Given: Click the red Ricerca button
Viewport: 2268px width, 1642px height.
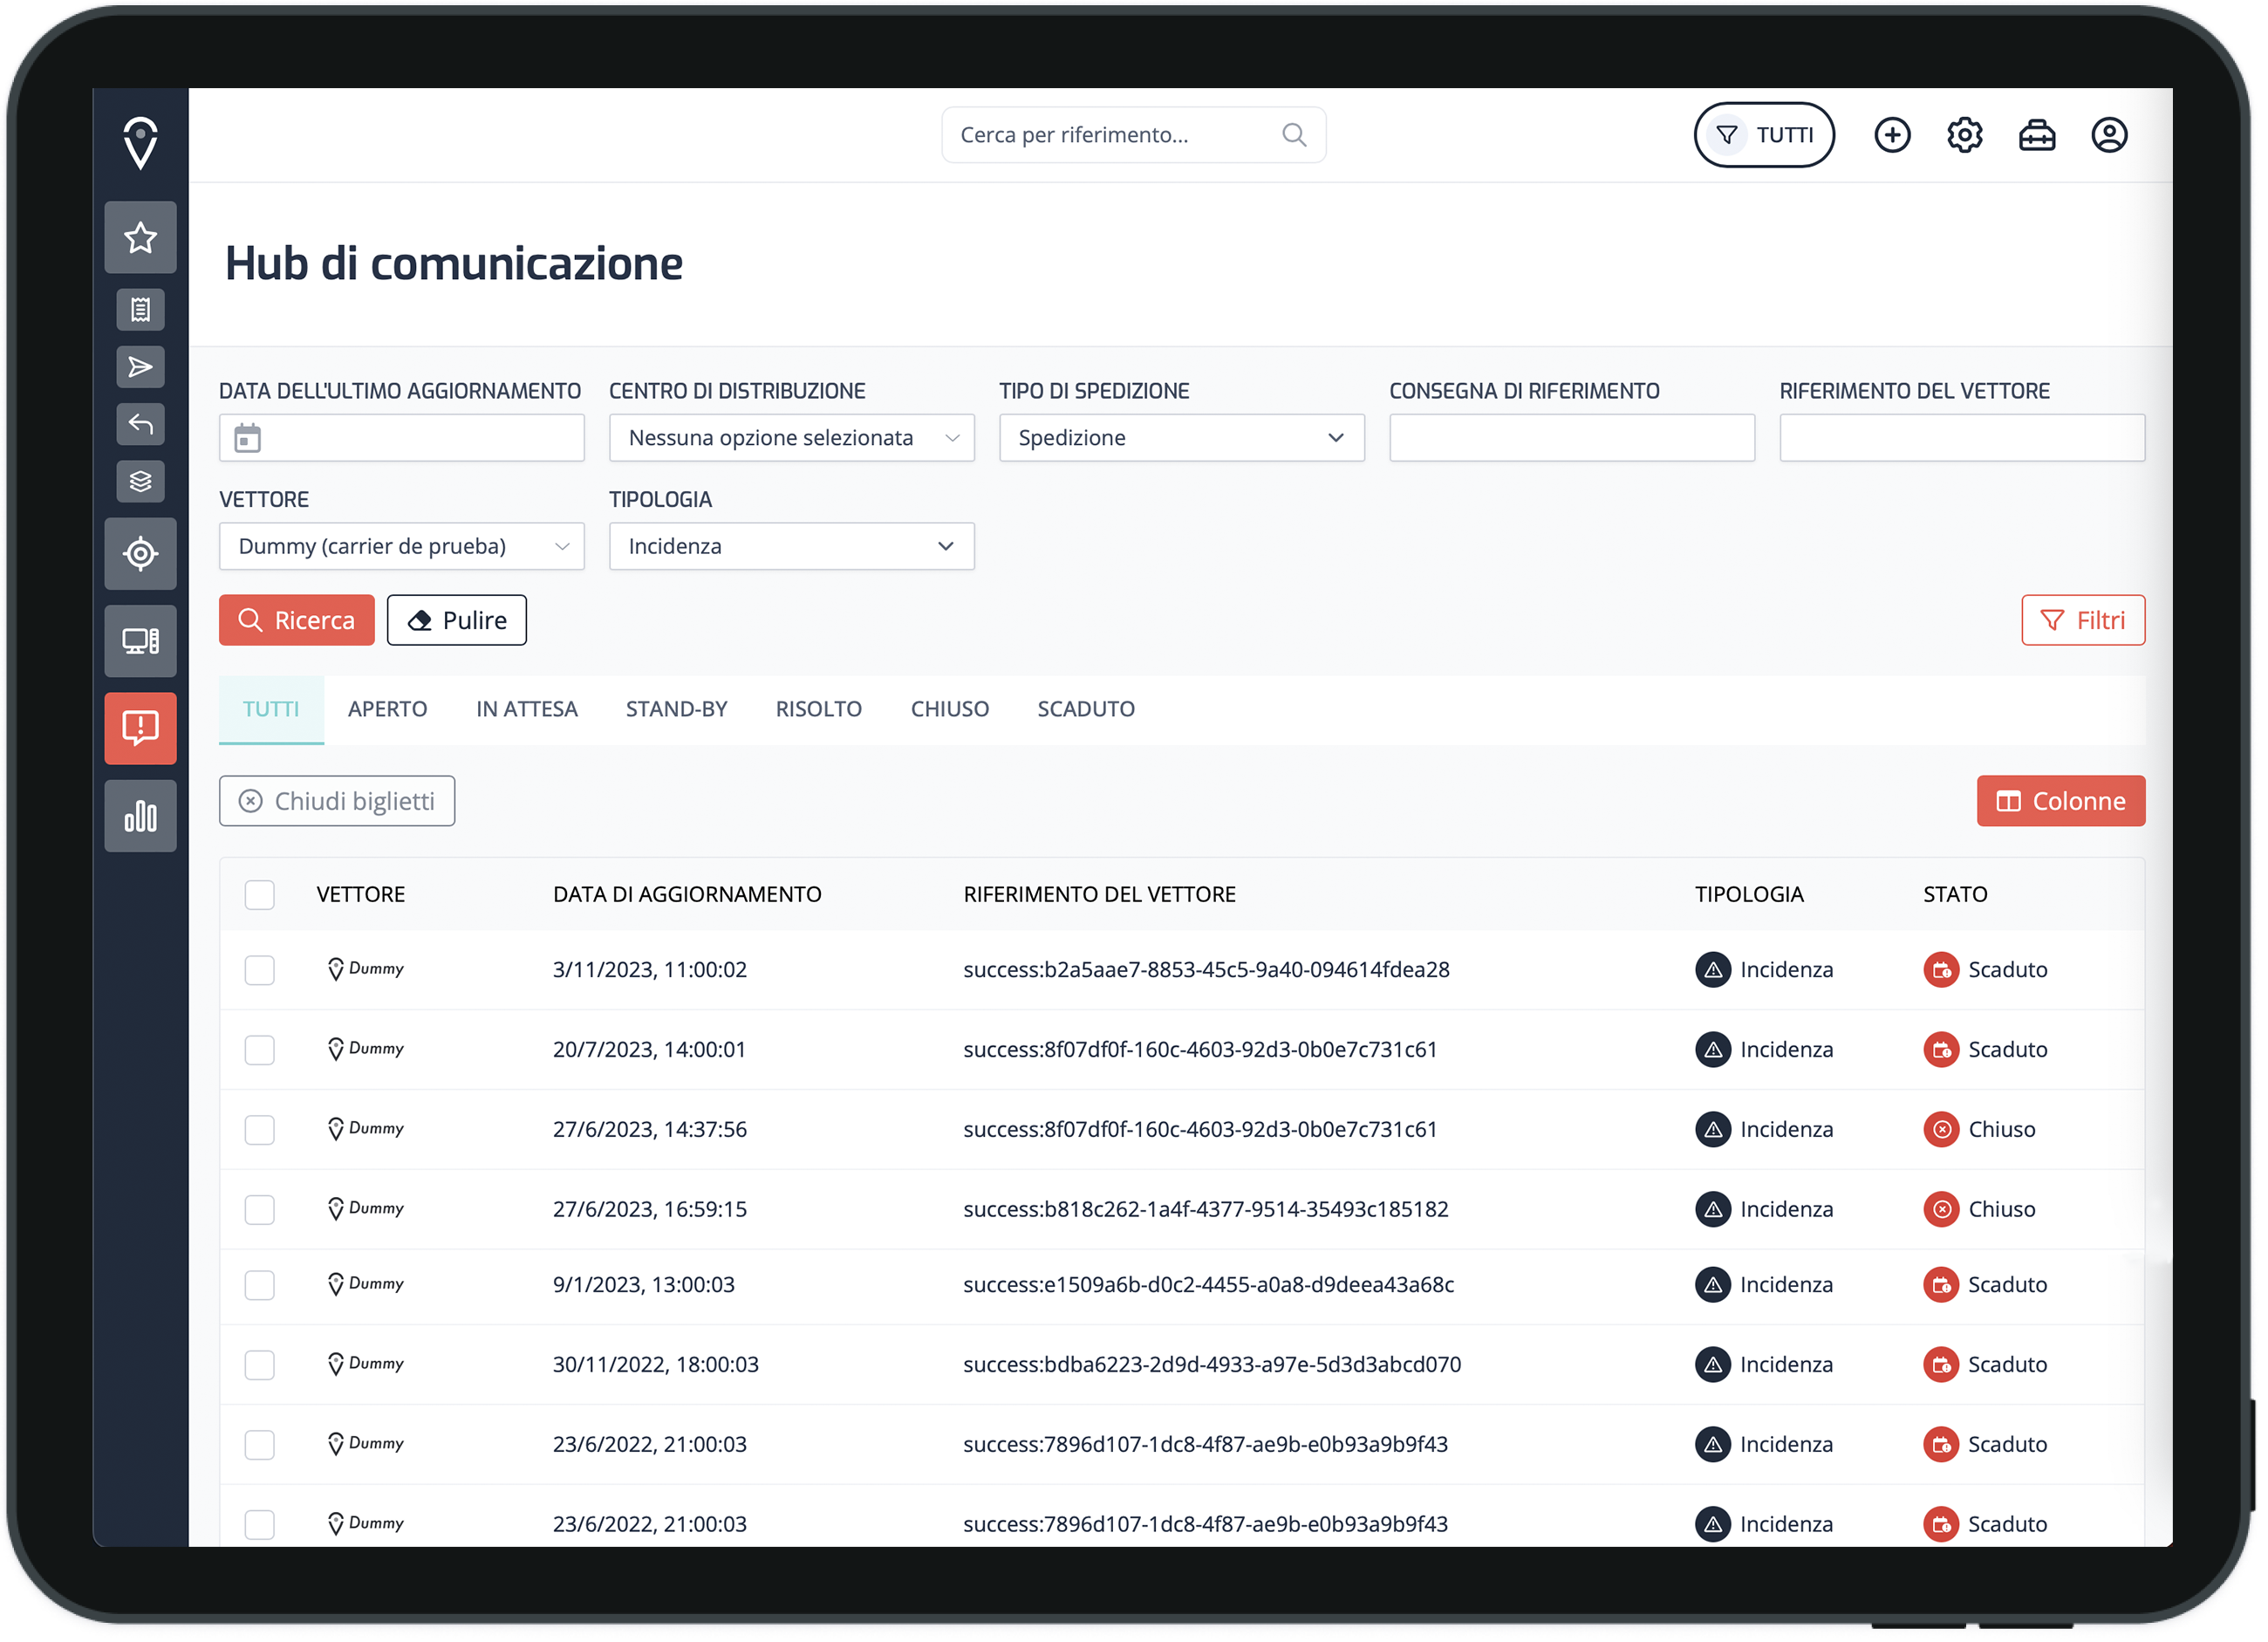Looking at the screenshot, I should 297,621.
